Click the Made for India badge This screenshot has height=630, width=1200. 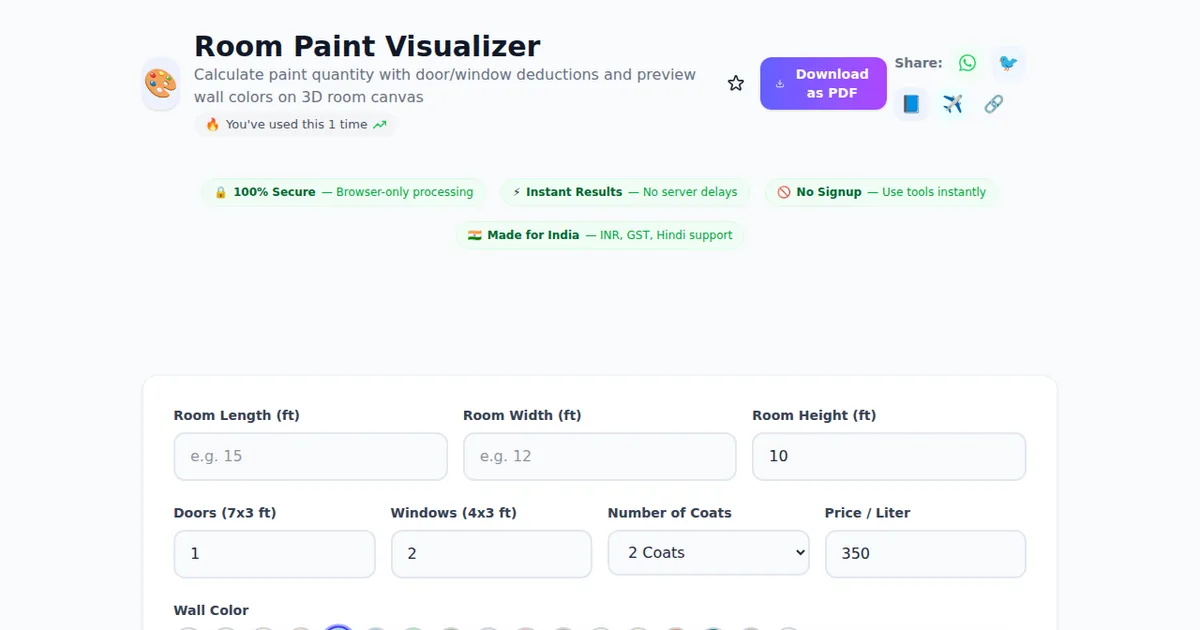pos(600,235)
